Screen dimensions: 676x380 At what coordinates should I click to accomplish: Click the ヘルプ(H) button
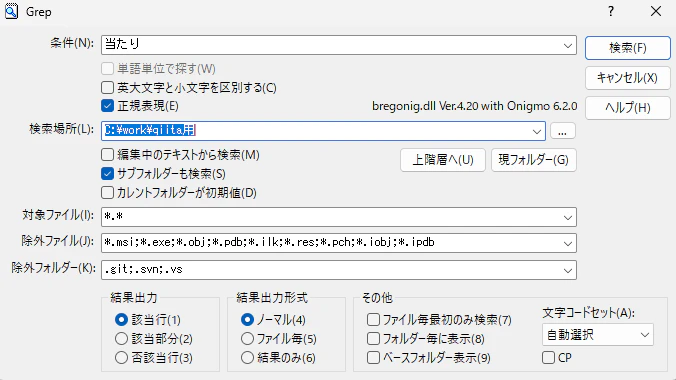coord(628,107)
